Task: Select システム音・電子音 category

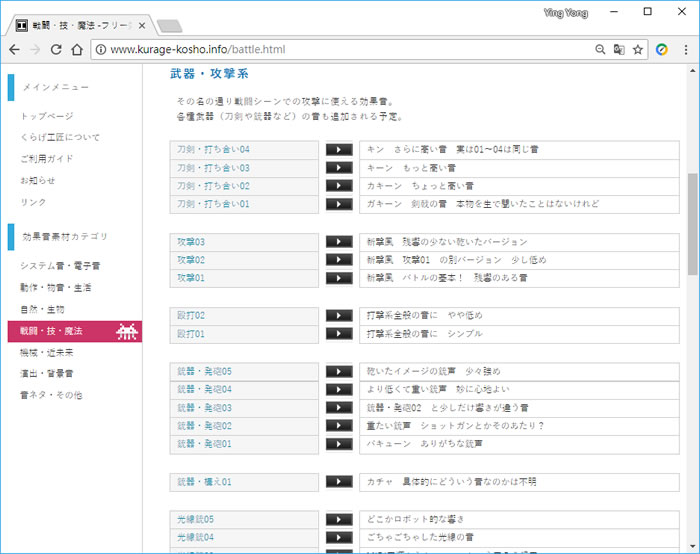Action: point(60,266)
